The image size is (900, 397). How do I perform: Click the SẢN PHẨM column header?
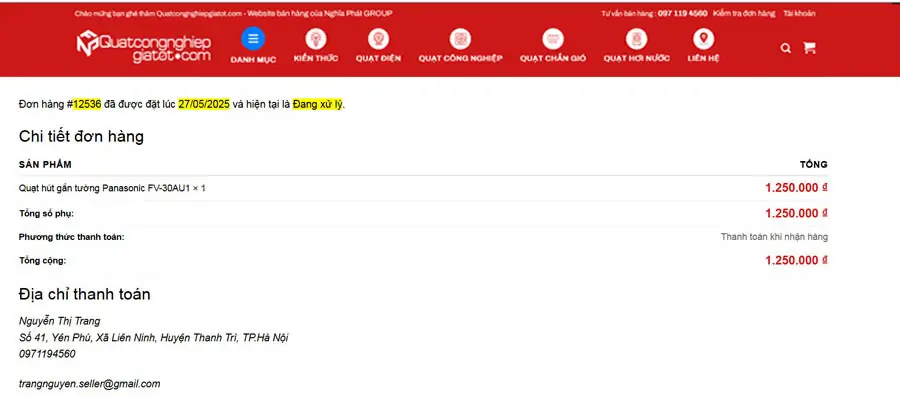[45, 165]
